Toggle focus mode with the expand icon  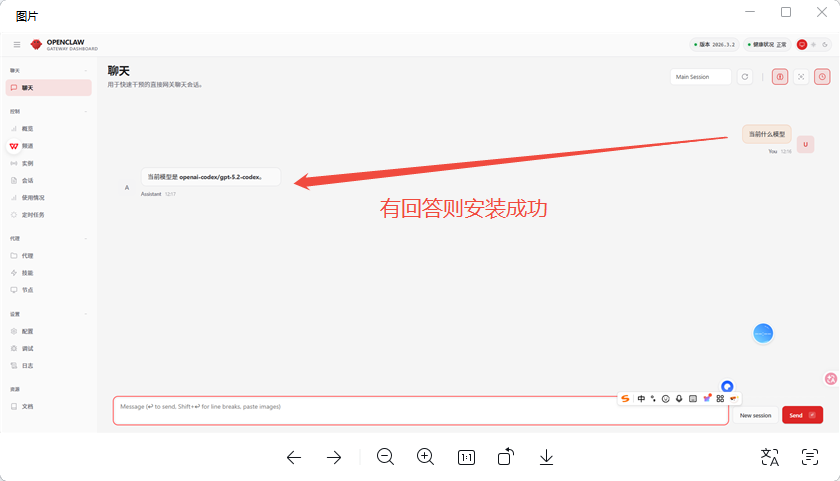click(x=801, y=77)
